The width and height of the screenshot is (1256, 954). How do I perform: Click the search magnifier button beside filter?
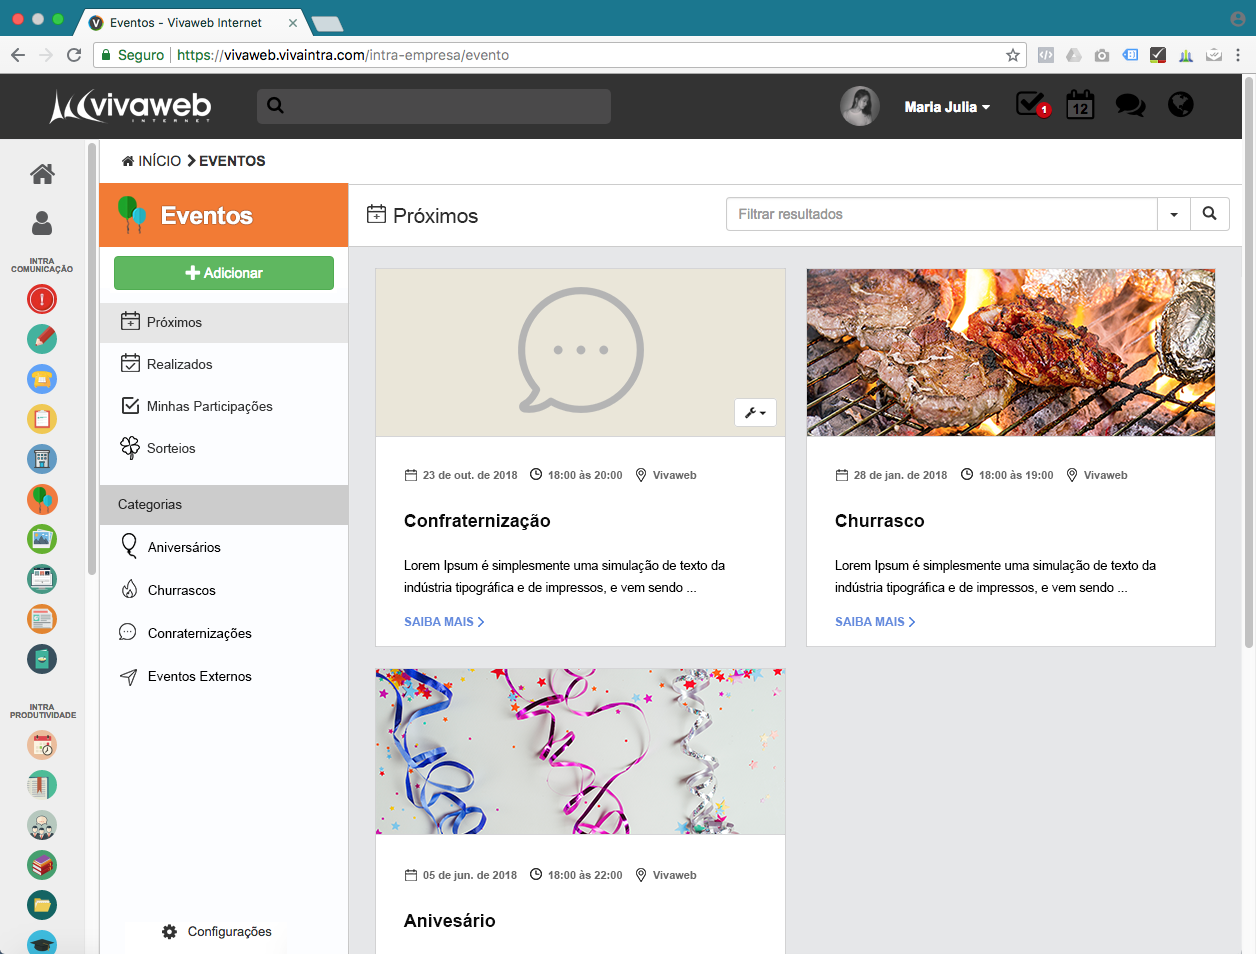(1209, 214)
